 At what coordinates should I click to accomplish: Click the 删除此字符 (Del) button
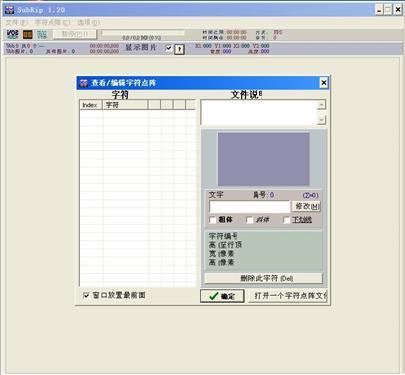(264, 278)
